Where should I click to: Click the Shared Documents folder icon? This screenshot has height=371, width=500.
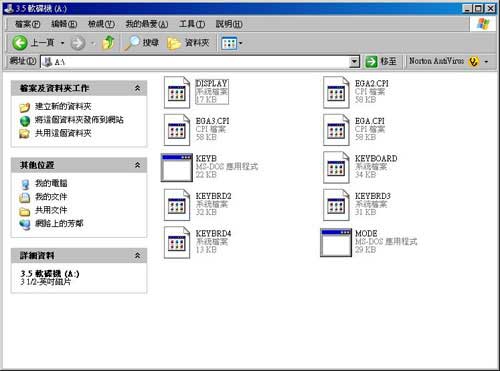25,211
